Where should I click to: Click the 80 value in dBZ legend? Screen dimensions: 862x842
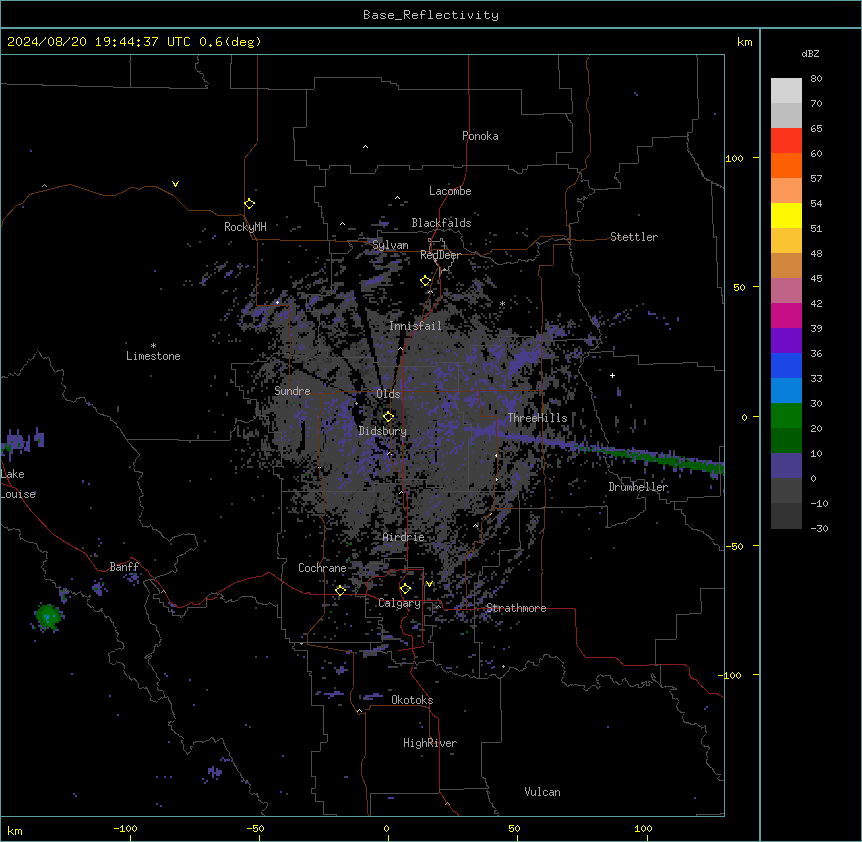tap(816, 79)
